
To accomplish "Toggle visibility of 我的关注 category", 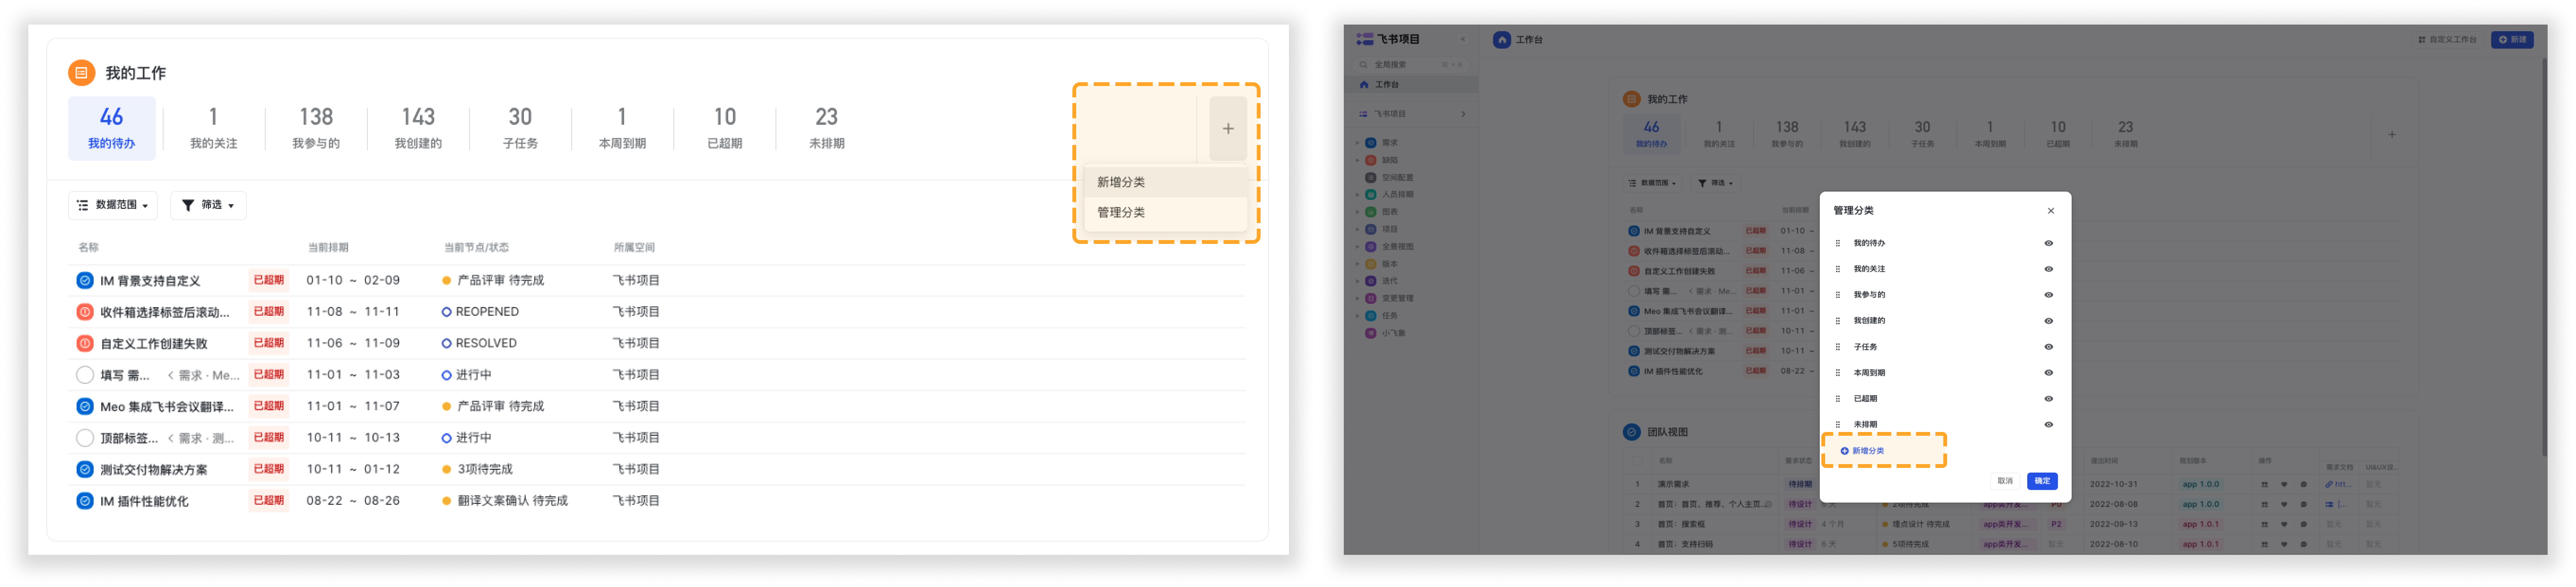I will tap(2048, 269).
